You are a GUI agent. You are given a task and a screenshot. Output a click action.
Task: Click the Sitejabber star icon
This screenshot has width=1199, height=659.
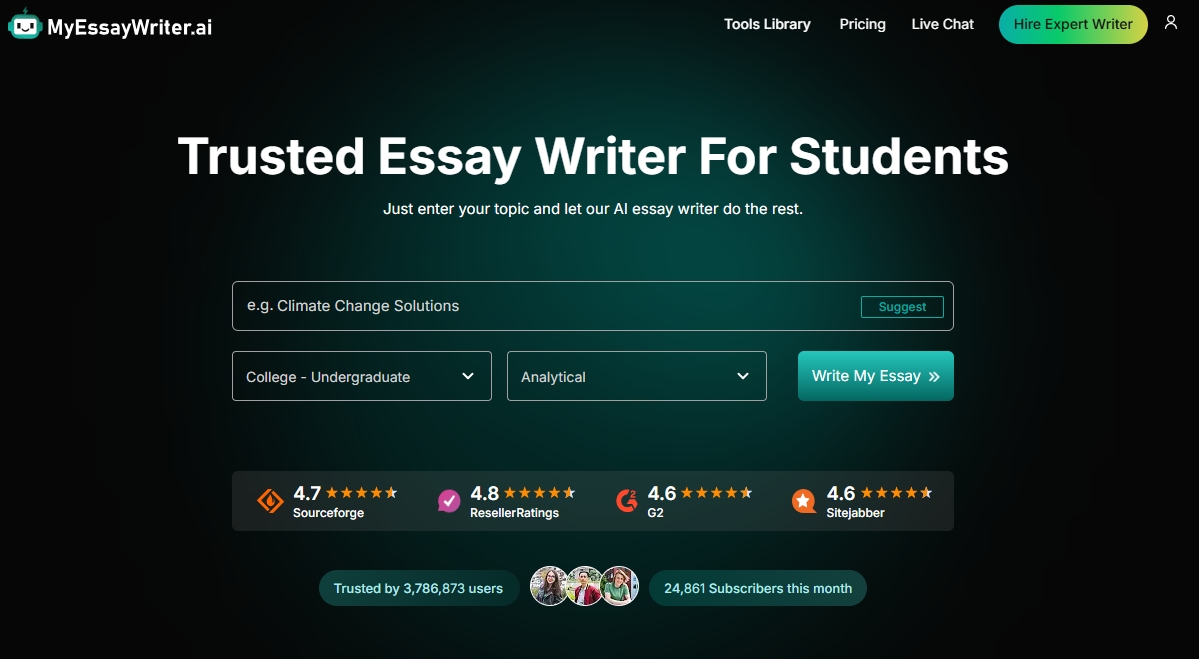coord(804,501)
